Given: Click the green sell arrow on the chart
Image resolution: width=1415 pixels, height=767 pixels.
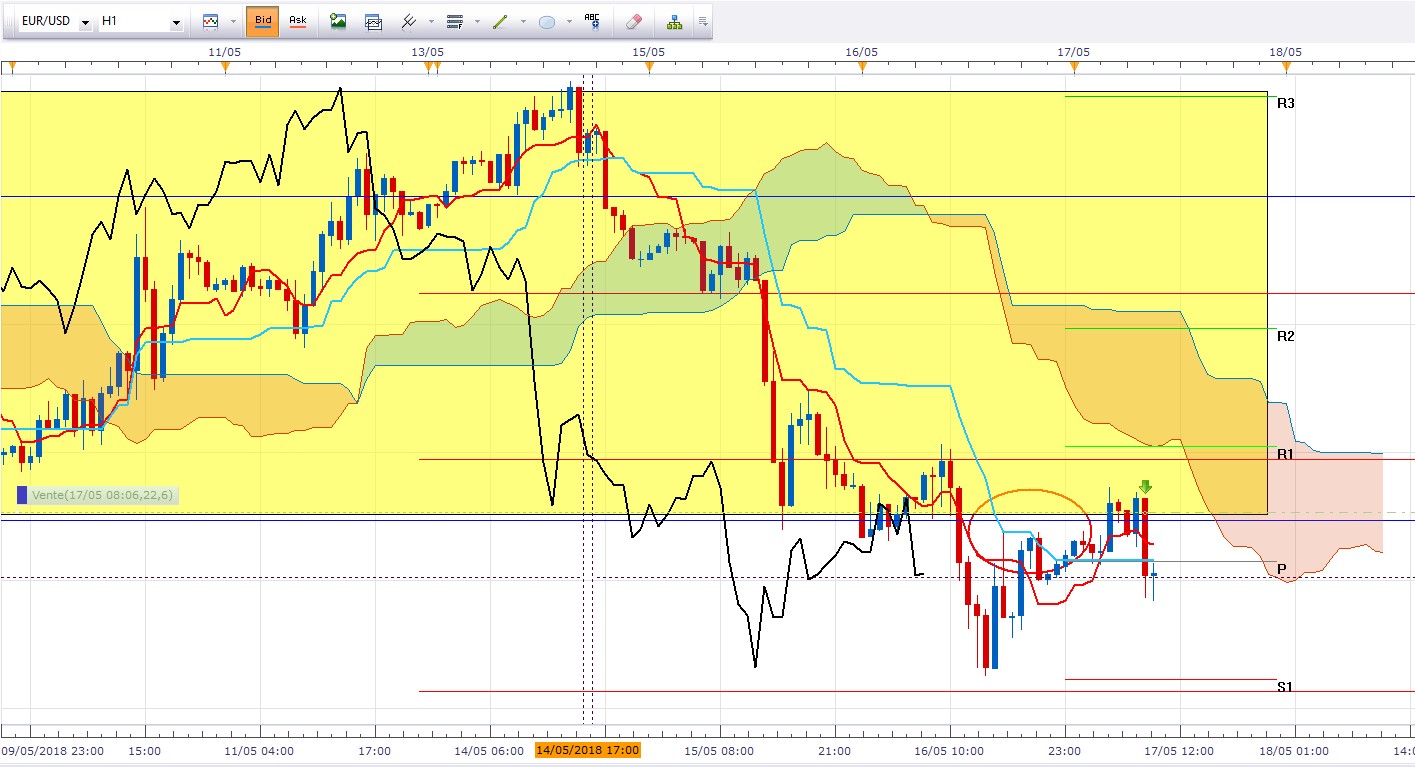Looking at the screenshot, I should click(1145, 487).
